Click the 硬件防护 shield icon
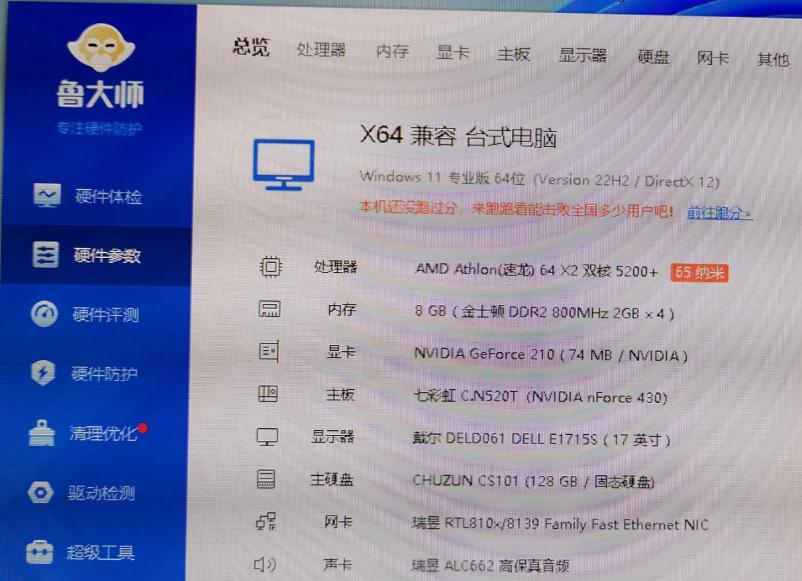This screenshot has width=802, height=581. [45, 374]
